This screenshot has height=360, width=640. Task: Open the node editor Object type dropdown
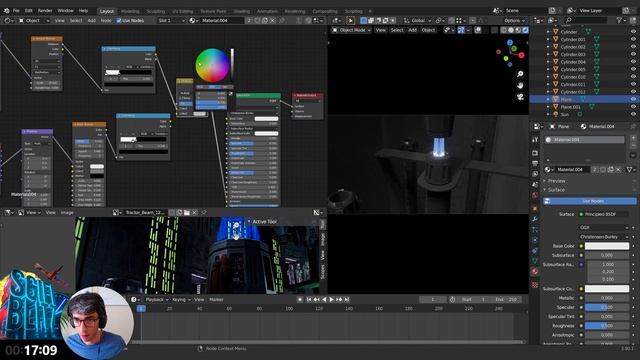pos(34,20)
